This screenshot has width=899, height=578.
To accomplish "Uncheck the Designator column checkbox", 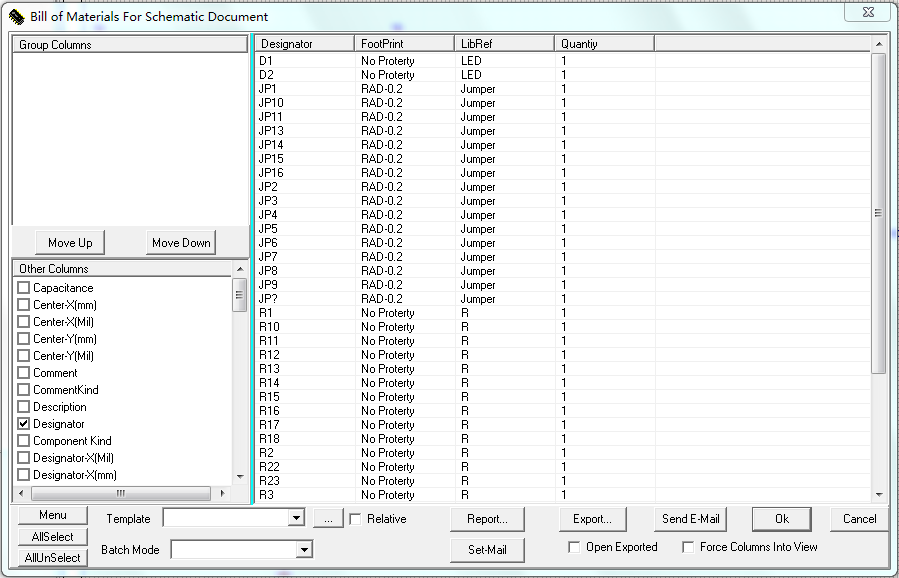I will (x=24, y=424).
